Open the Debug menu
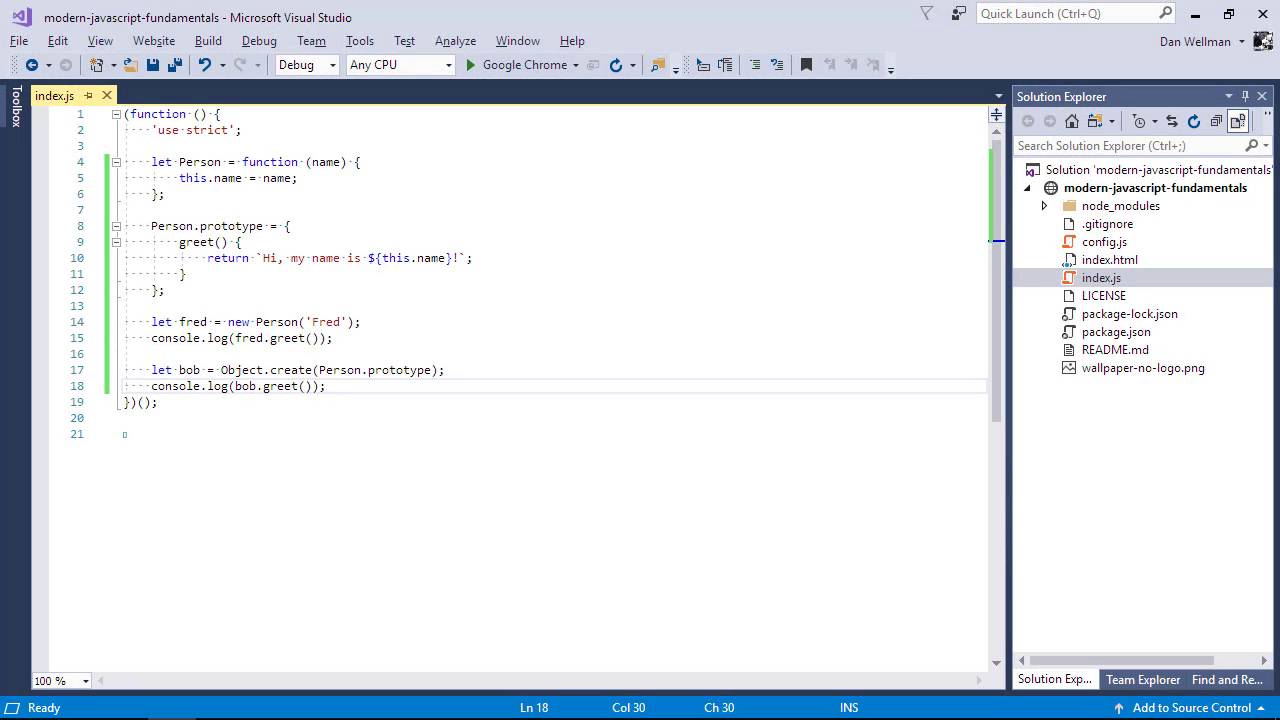The image size is (1280, 720). click(259, 41)
